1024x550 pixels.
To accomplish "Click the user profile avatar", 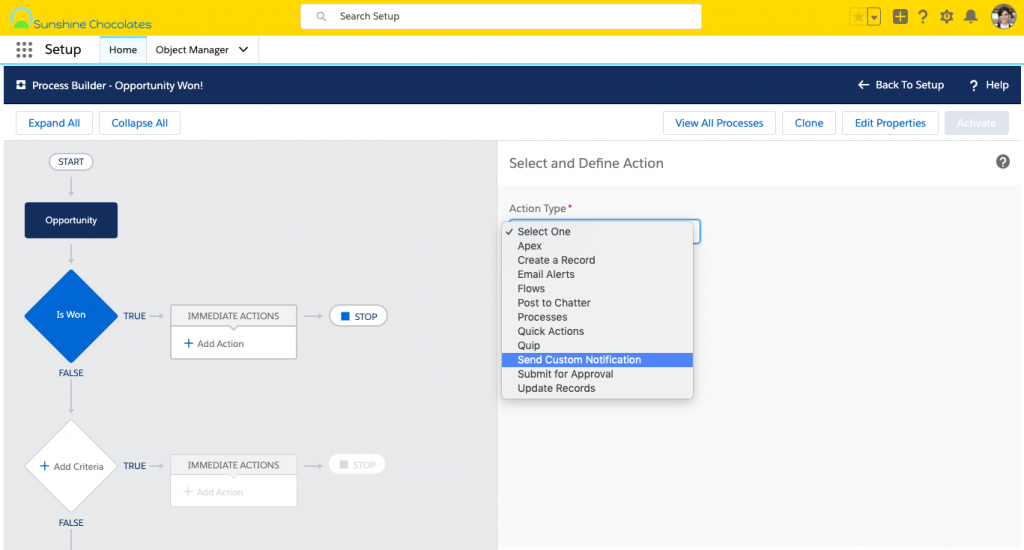I will coord(1003,16).
